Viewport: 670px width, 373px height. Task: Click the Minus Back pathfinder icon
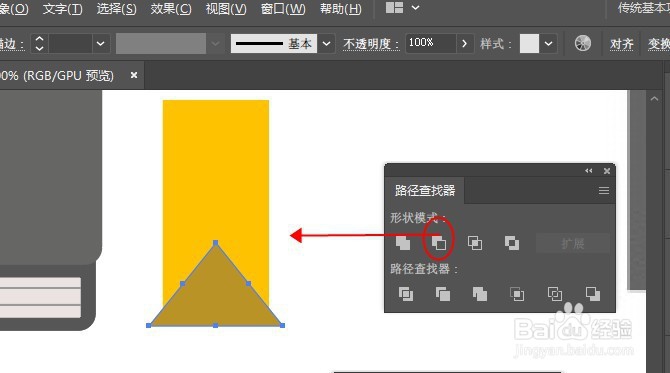click(592, 294)
